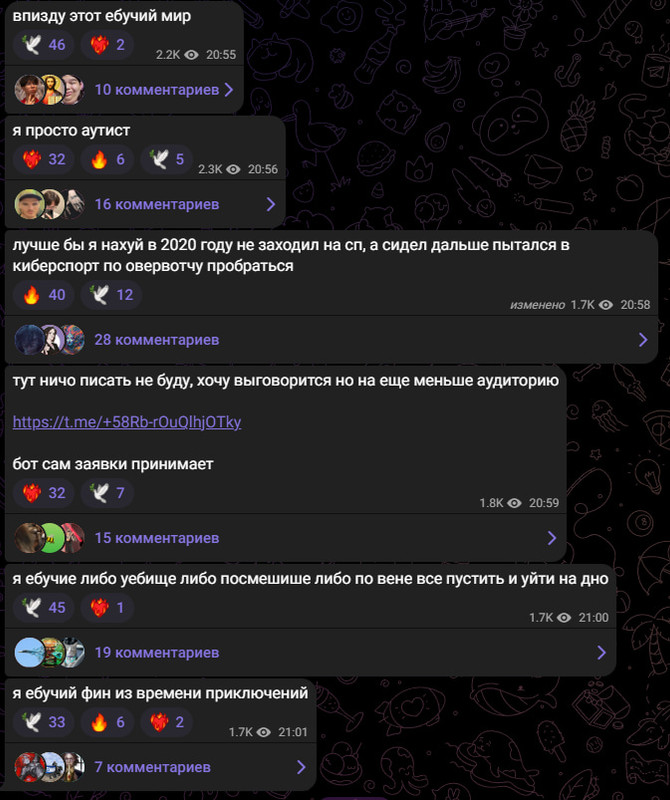Click the eye views icon next to 2.3K
The height and width of the screenshot is (800, 670).
(233, 169)
